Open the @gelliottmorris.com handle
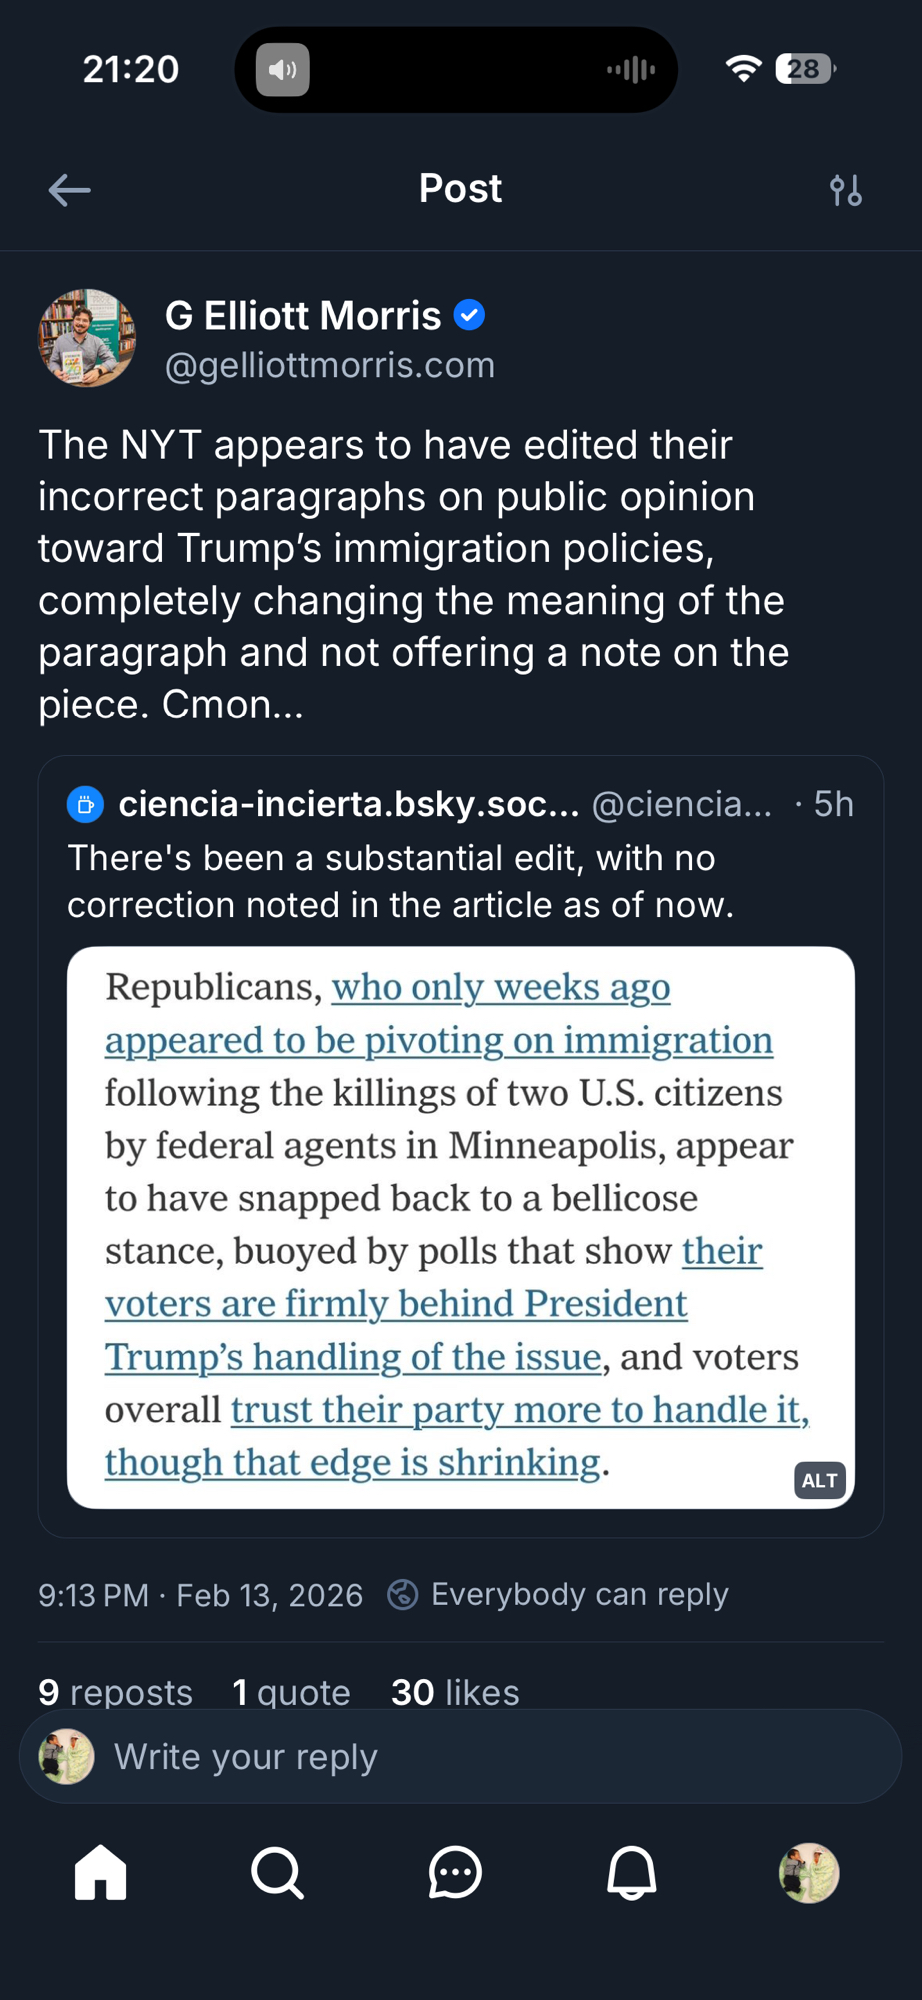Viewport: 922px width, 2000px height. coord(330,366)
